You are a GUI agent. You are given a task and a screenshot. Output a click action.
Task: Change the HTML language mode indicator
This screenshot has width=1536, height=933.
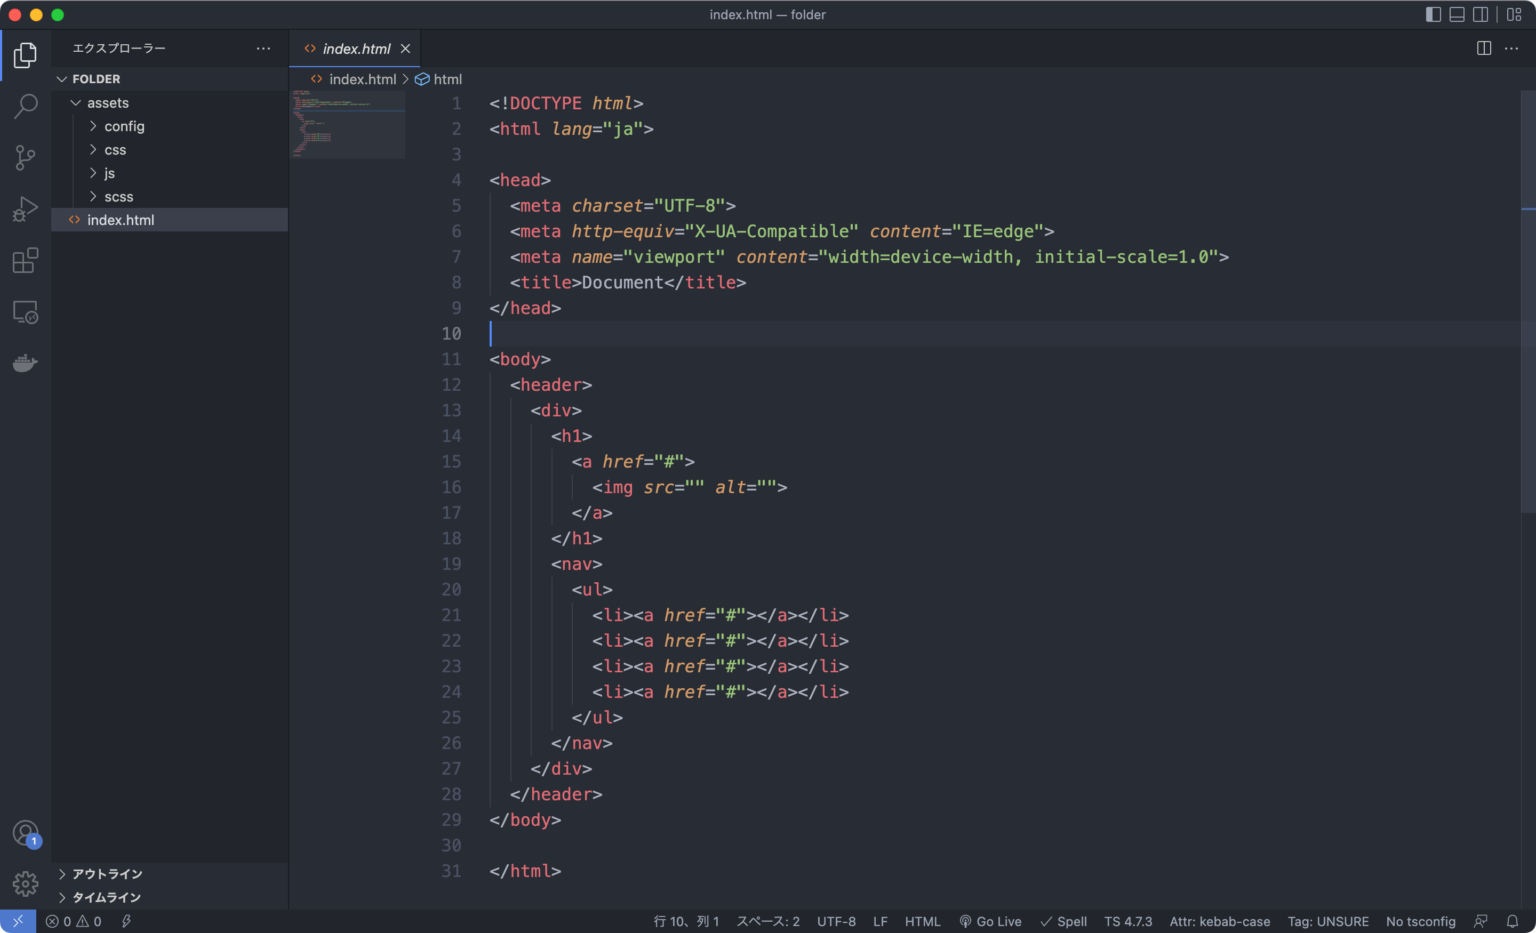click(x=923, y=920)
